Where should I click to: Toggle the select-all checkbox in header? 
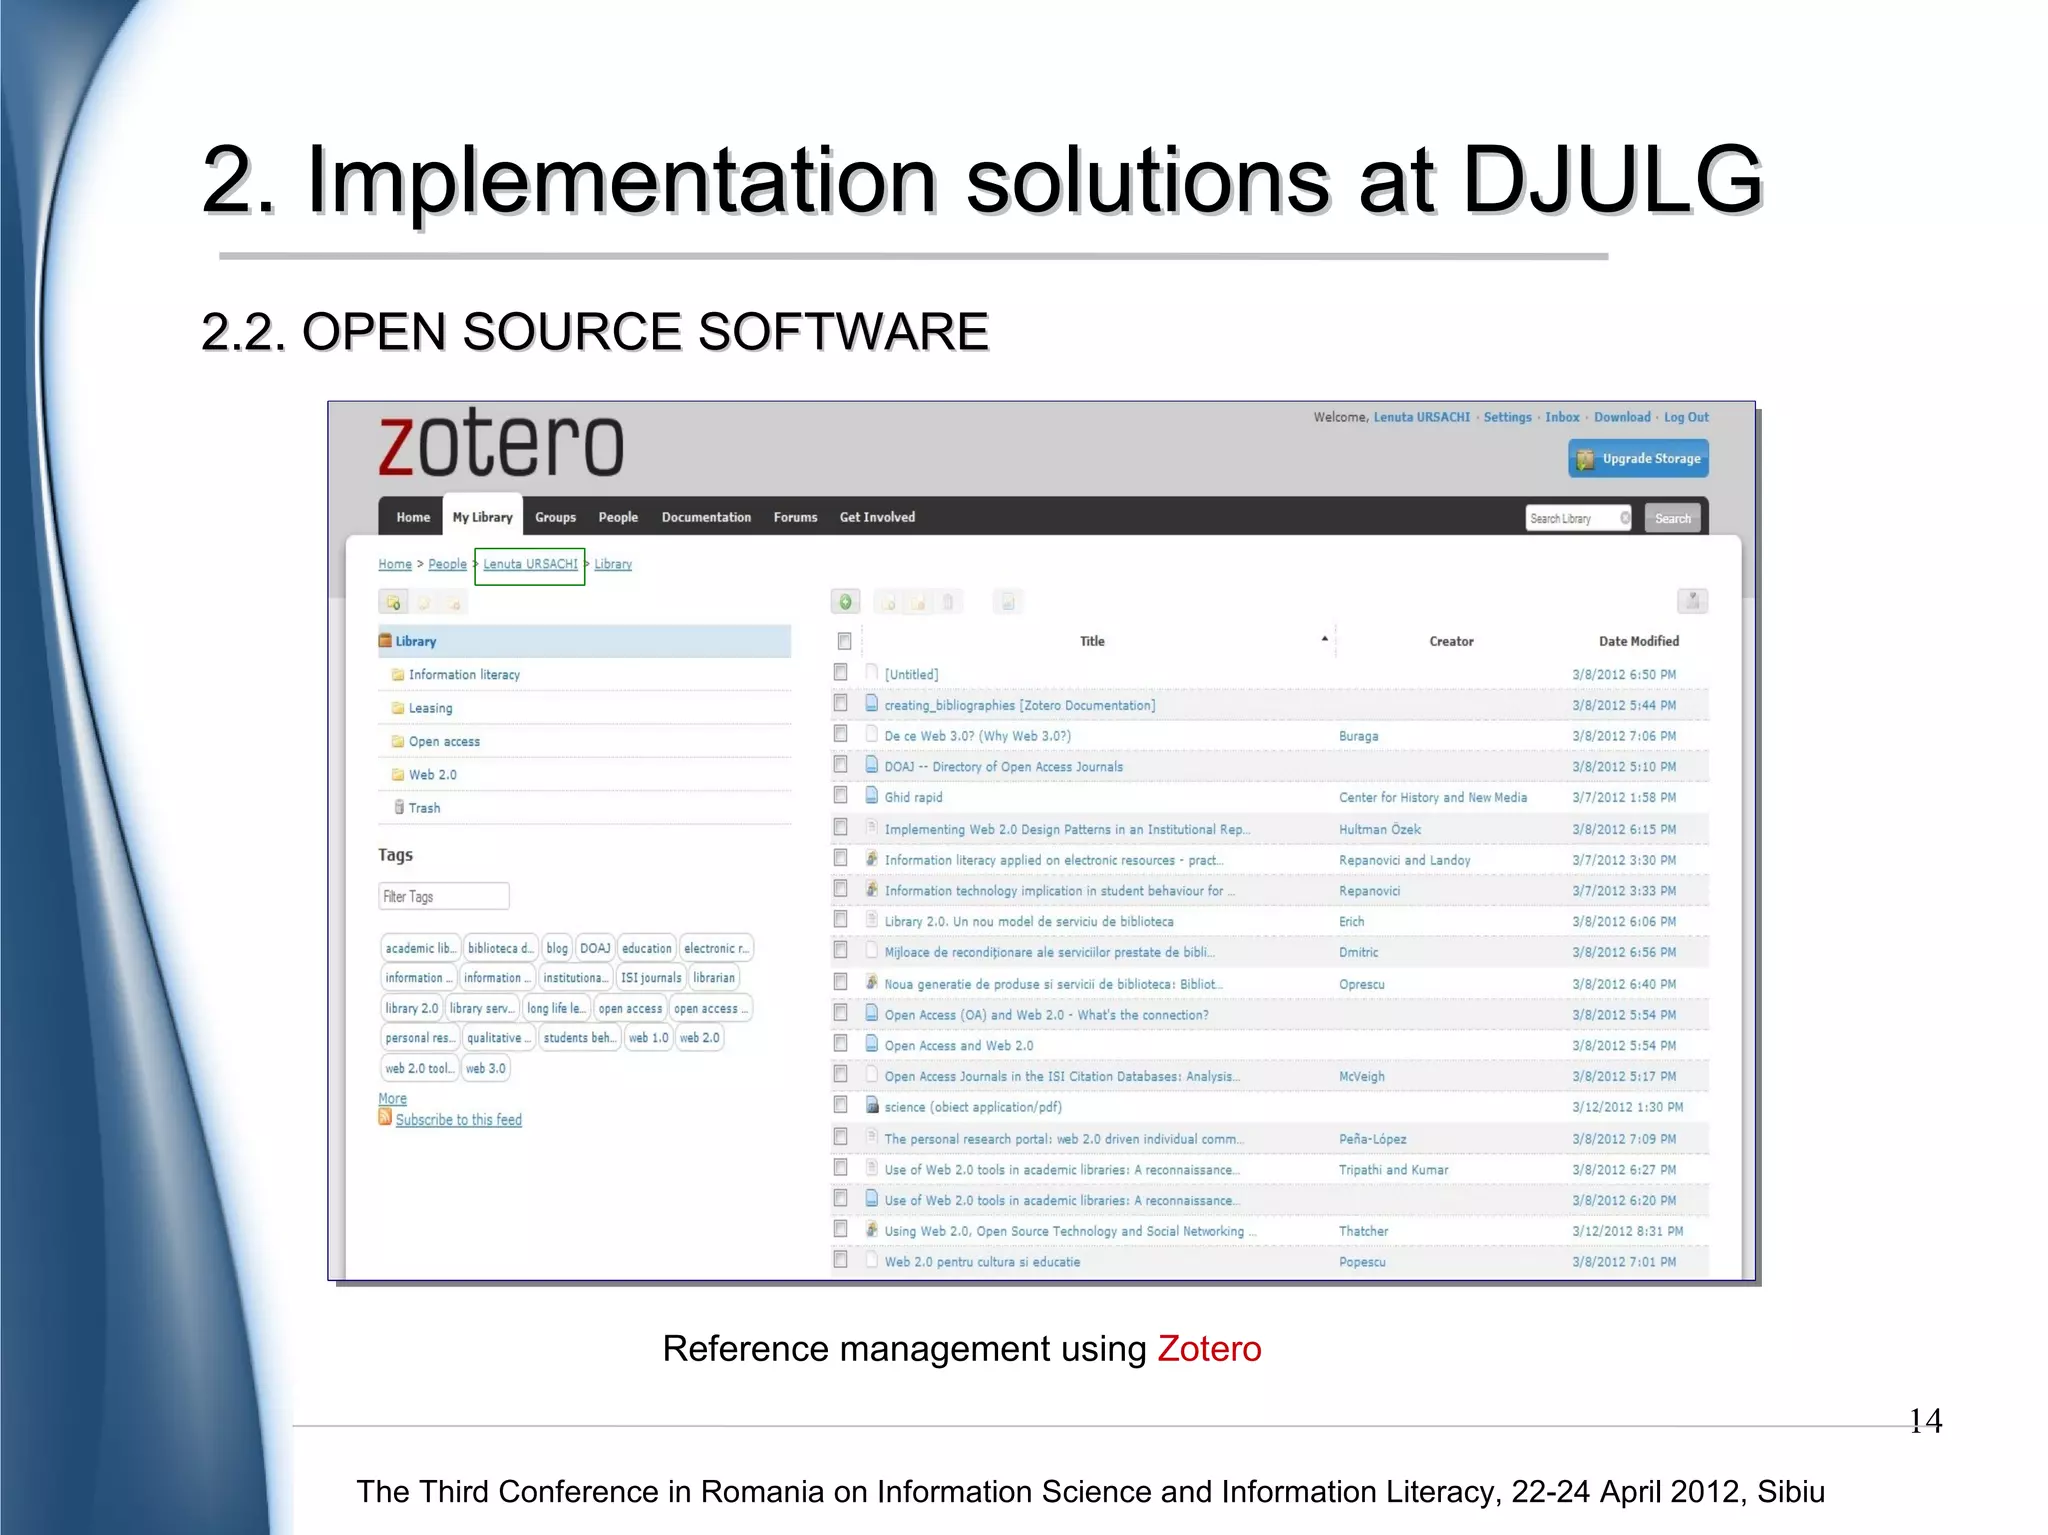(x=844, y=641)
